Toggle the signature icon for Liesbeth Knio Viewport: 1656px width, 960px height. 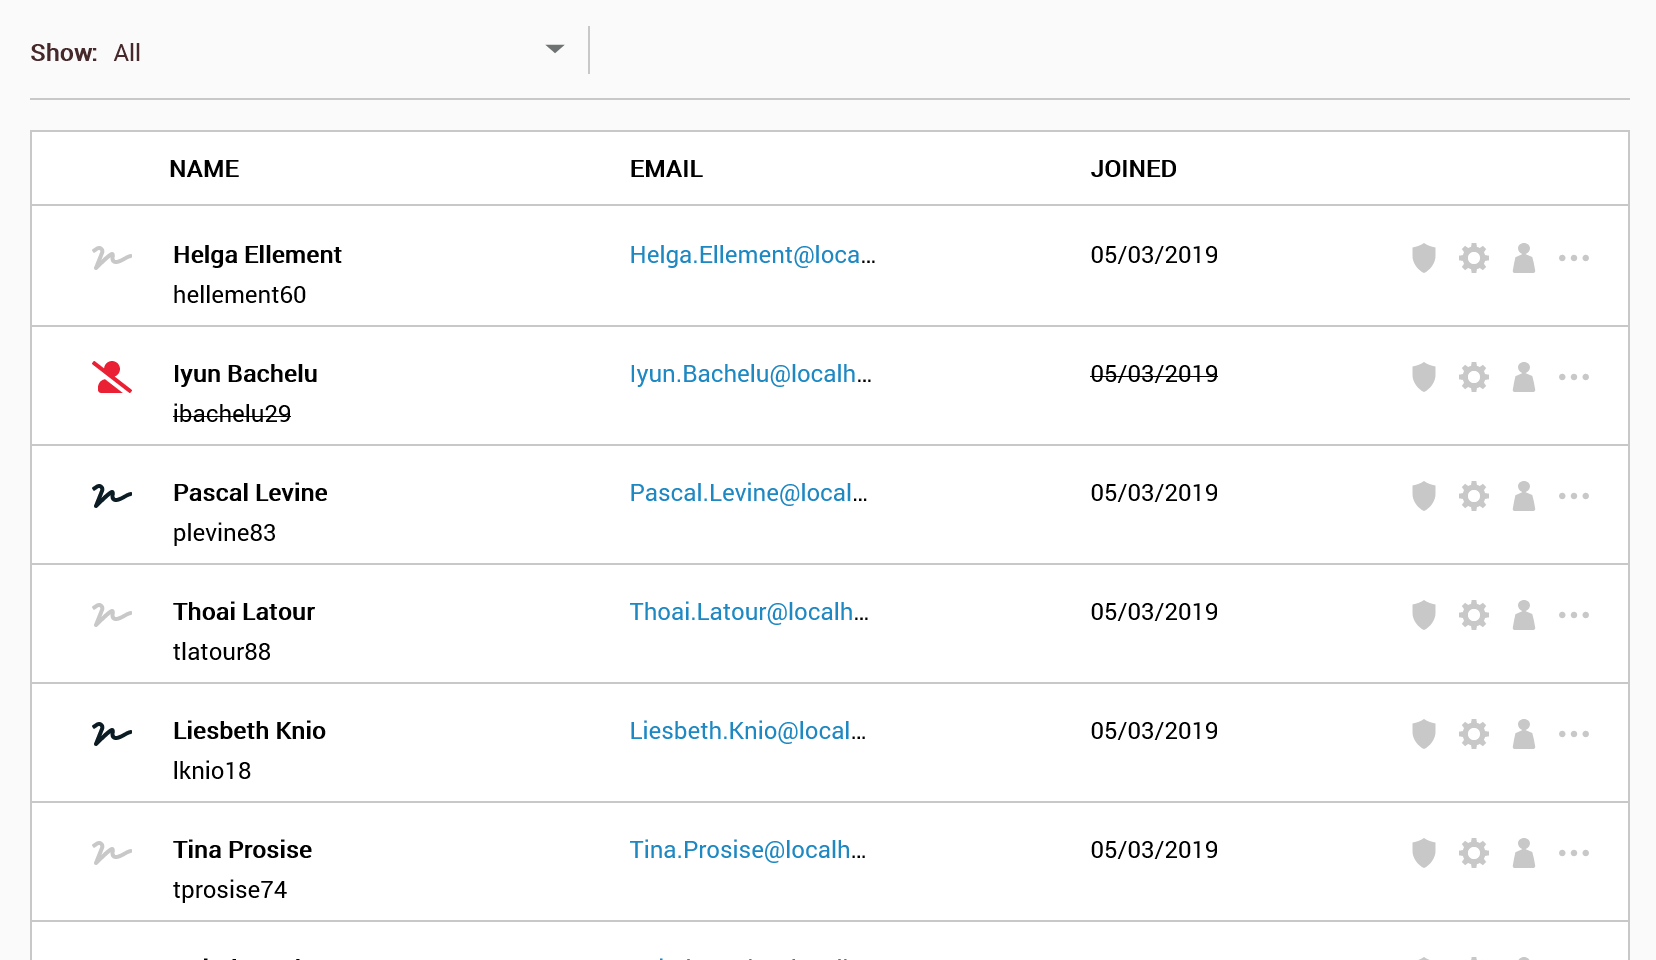112,733
